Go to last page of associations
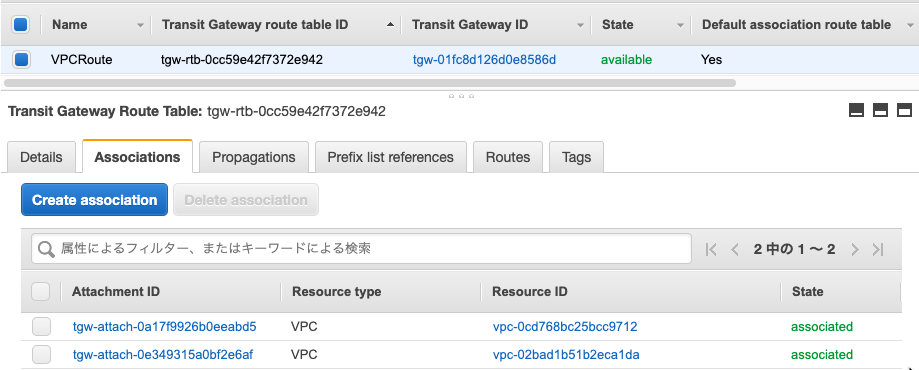919x370 pixels. pos(877,249)
